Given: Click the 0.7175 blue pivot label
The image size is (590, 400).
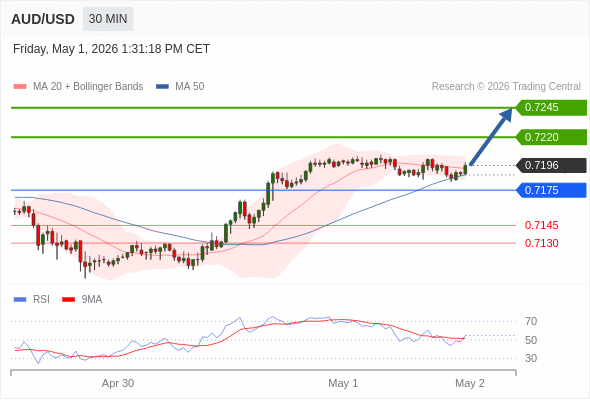Looking at the screenshot, I should point(551,190).
